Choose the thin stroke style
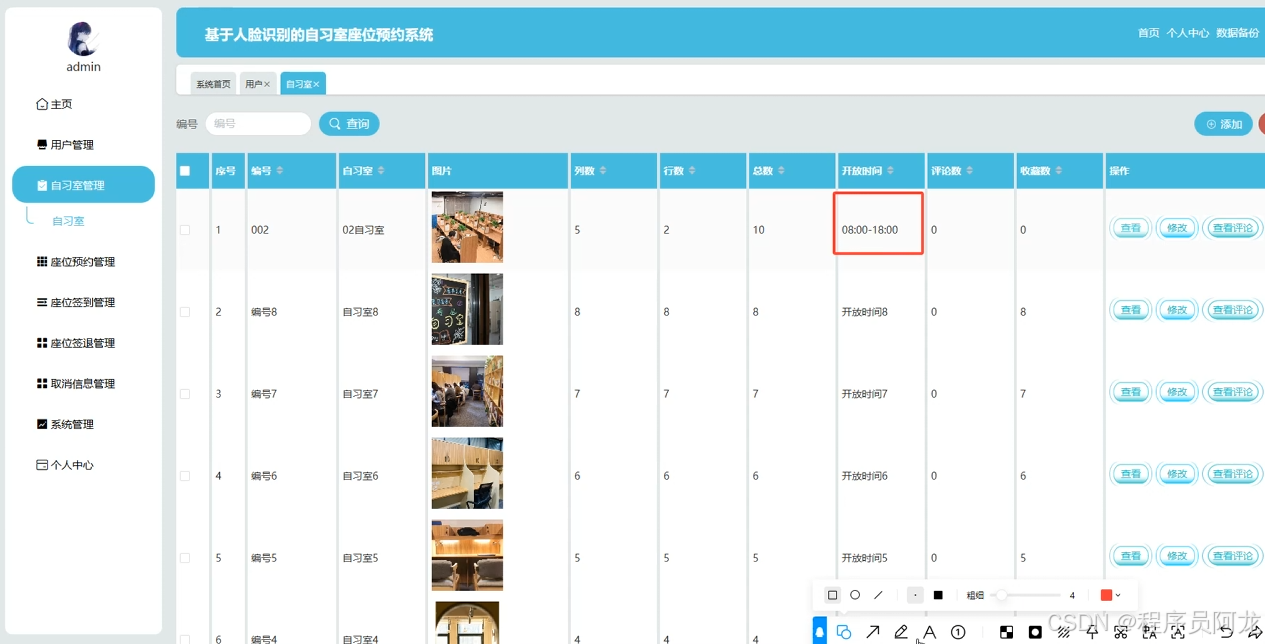 [915, 595]
